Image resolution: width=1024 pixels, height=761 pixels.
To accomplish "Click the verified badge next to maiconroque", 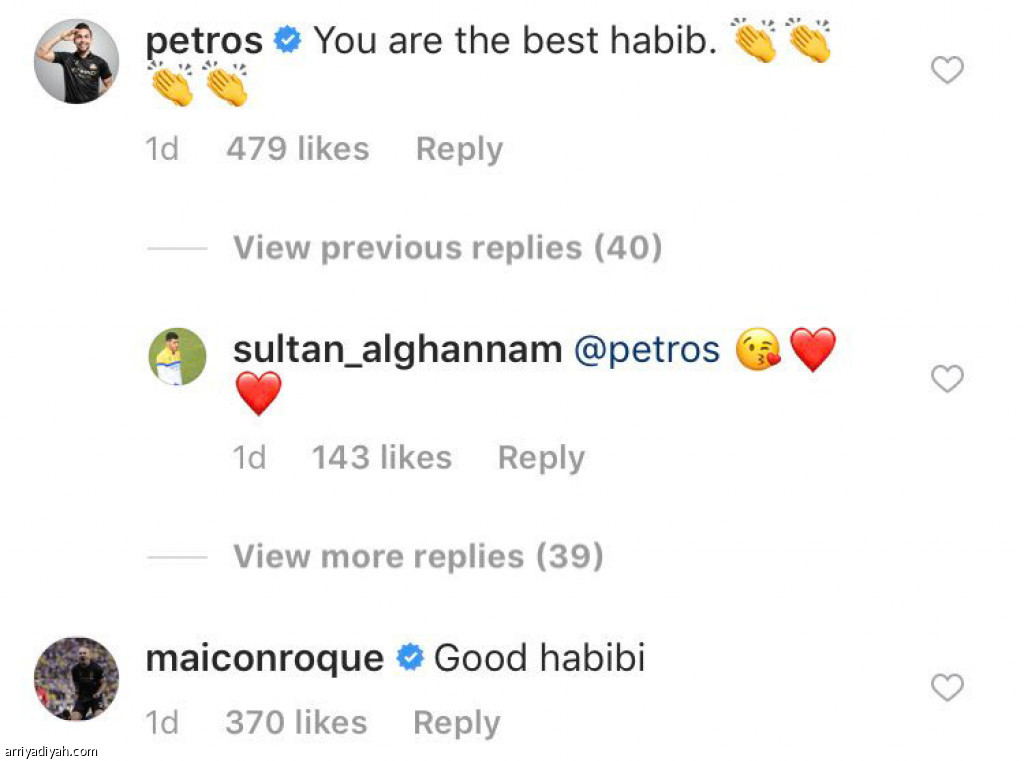I will click(x=410, y=657).
